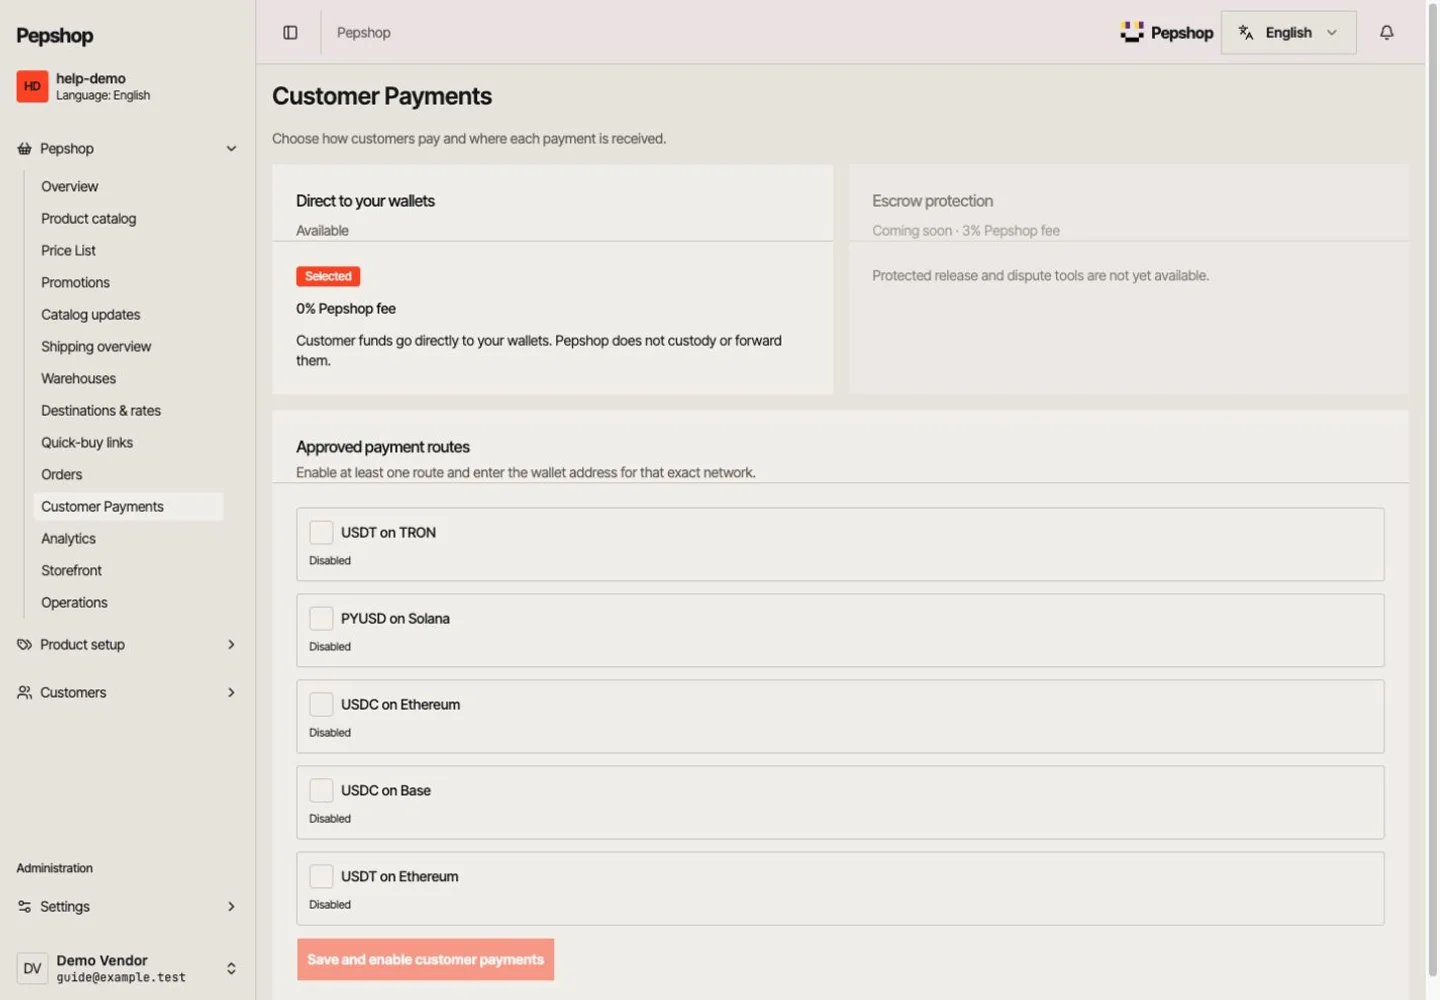Click the 'Customer Payments' page heading
This screenshot has width=1440, height=1000.
click(x=382, y=96)
